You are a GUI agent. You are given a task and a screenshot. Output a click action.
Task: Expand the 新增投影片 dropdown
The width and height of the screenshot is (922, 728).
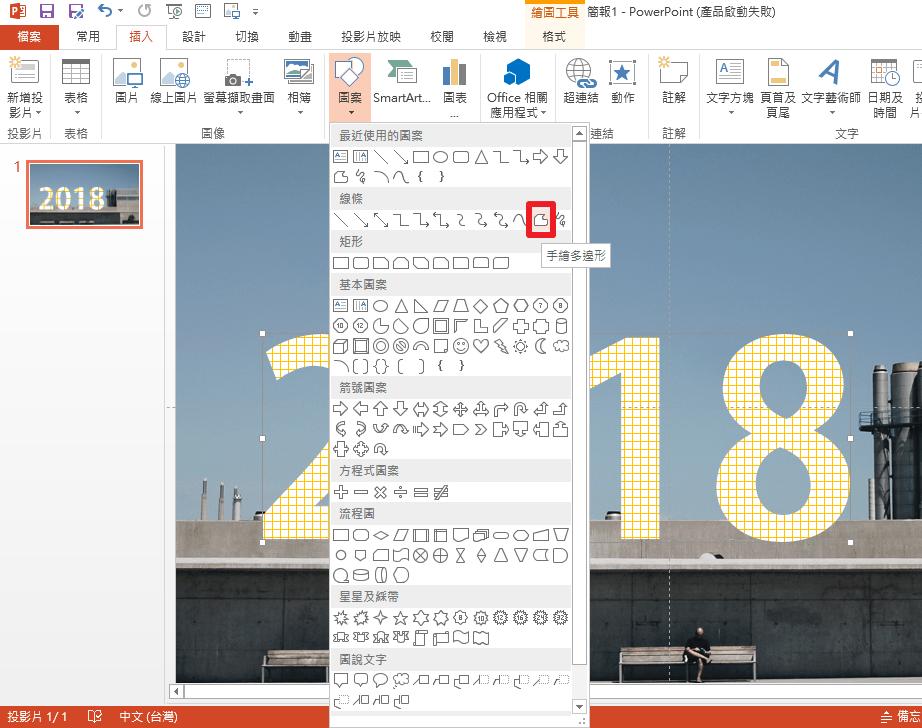tap(24, 105)
